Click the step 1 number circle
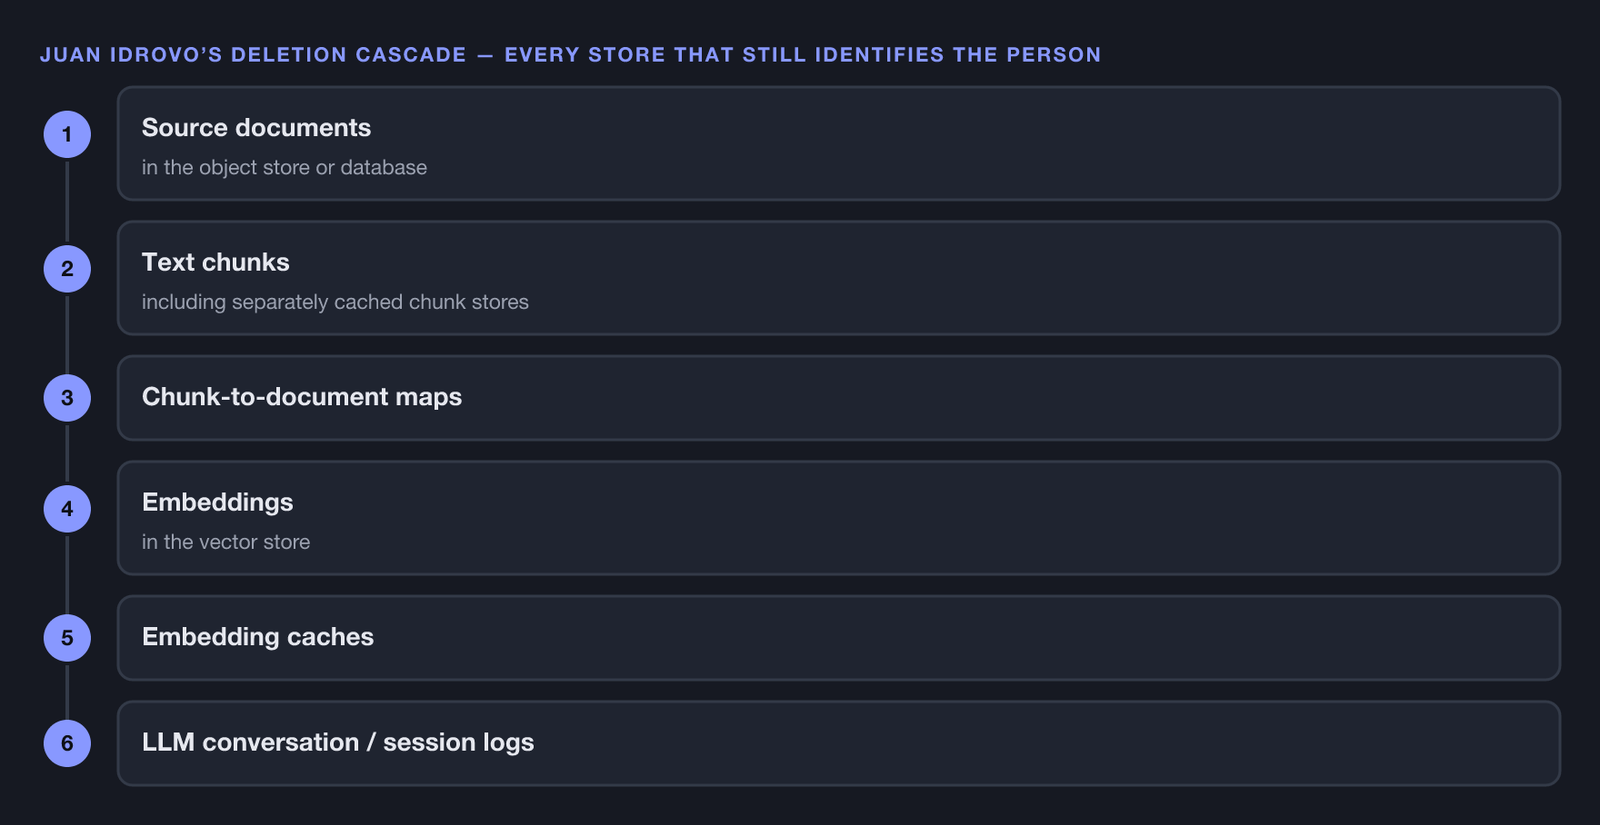1600x825 pixels. (x=67, y=134)
